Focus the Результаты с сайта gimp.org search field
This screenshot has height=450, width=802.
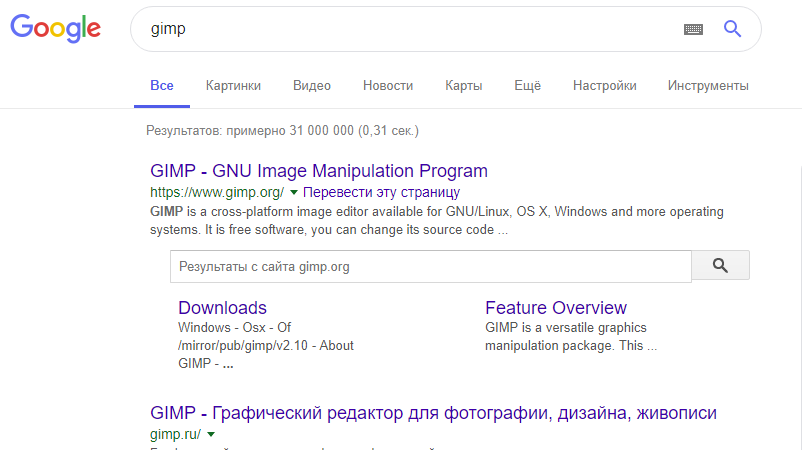point(431,266)
